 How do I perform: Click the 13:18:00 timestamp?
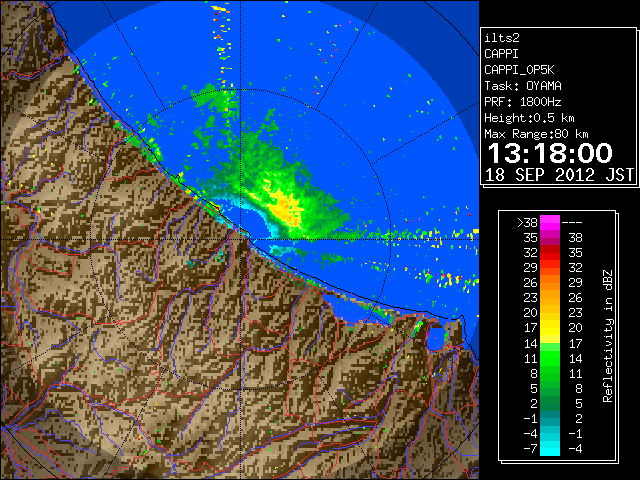point(550,153)
